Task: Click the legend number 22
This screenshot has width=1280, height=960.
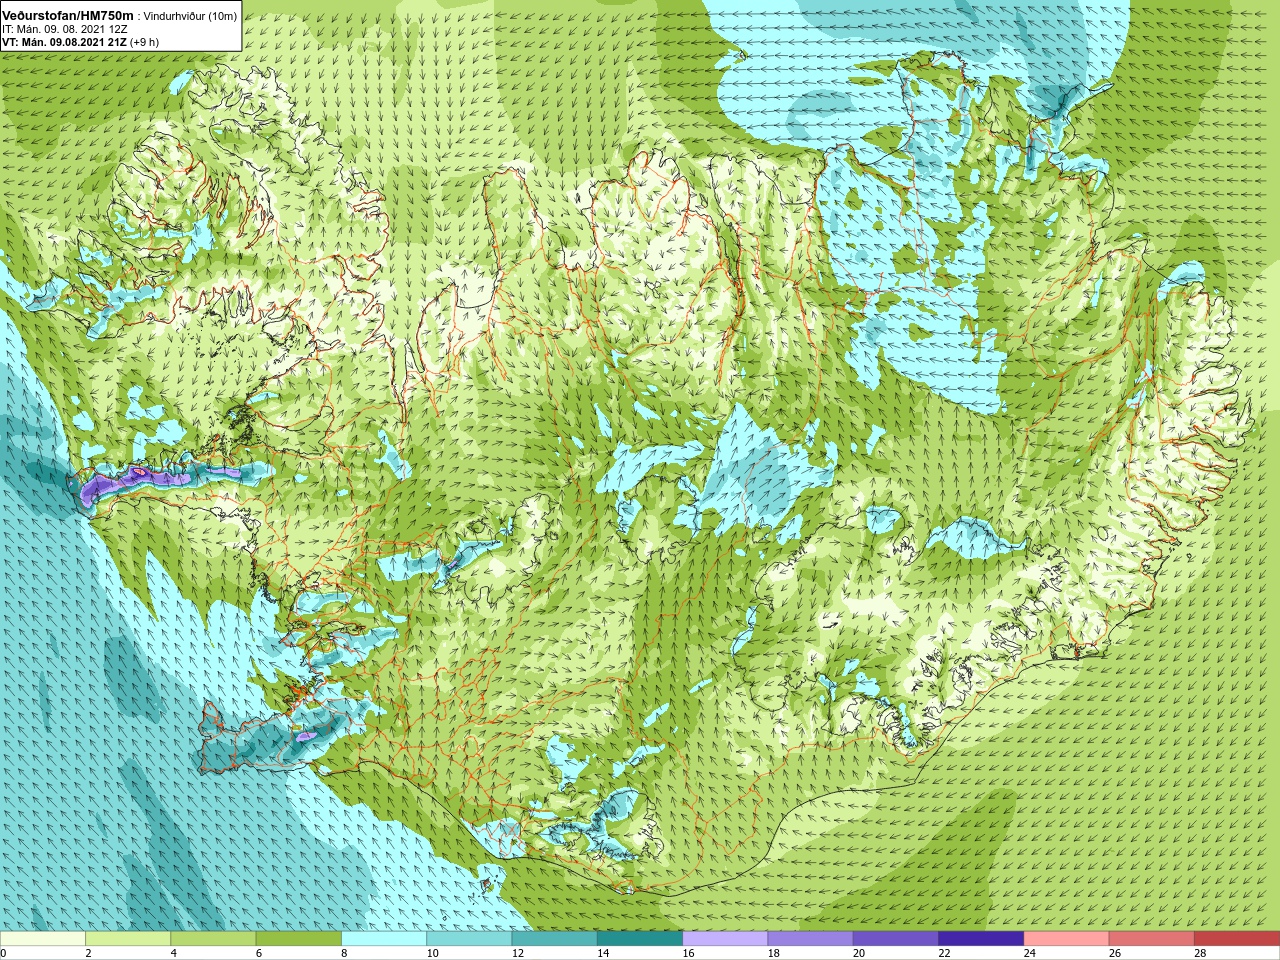Action: tap(945, 953)
